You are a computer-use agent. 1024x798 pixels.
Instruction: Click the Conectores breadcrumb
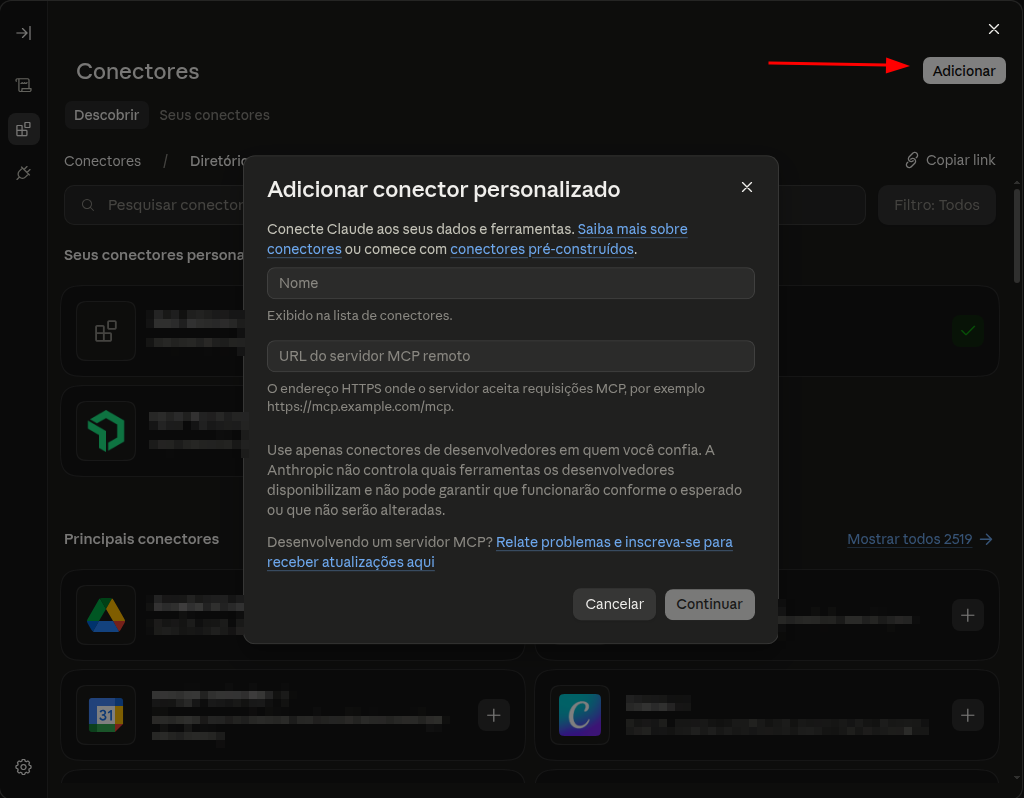(103, 161)
